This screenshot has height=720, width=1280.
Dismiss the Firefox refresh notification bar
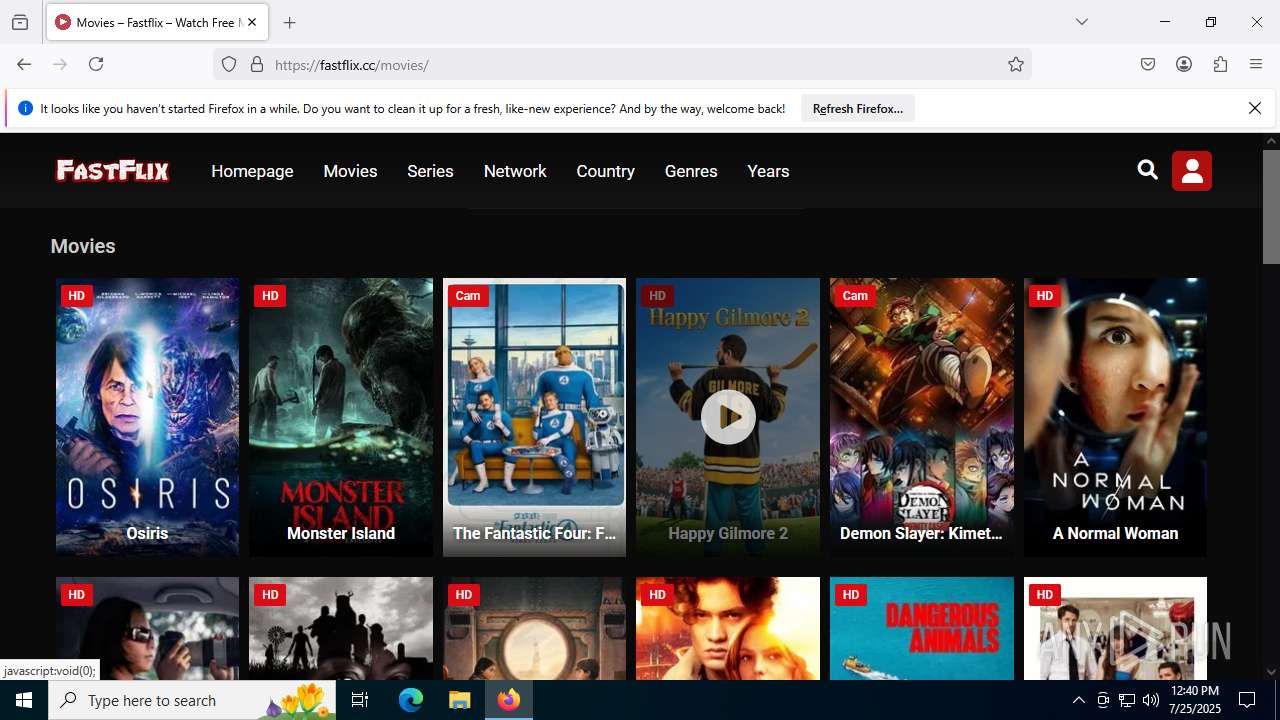coord(1255,108)
